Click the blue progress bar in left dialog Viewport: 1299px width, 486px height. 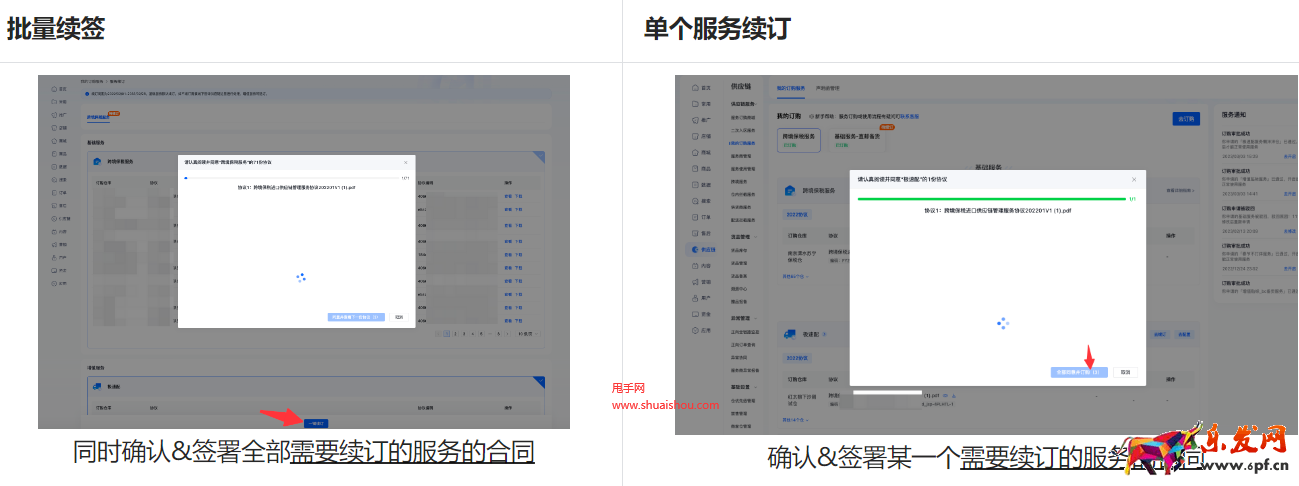tap(291, 179)
